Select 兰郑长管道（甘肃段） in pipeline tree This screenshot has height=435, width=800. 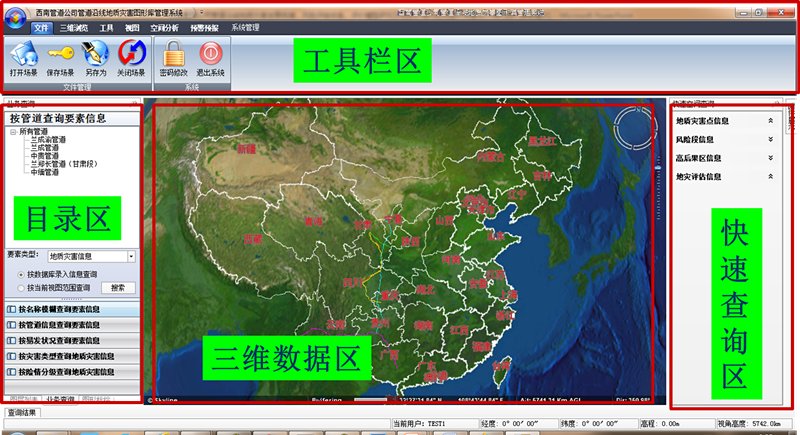70,164
